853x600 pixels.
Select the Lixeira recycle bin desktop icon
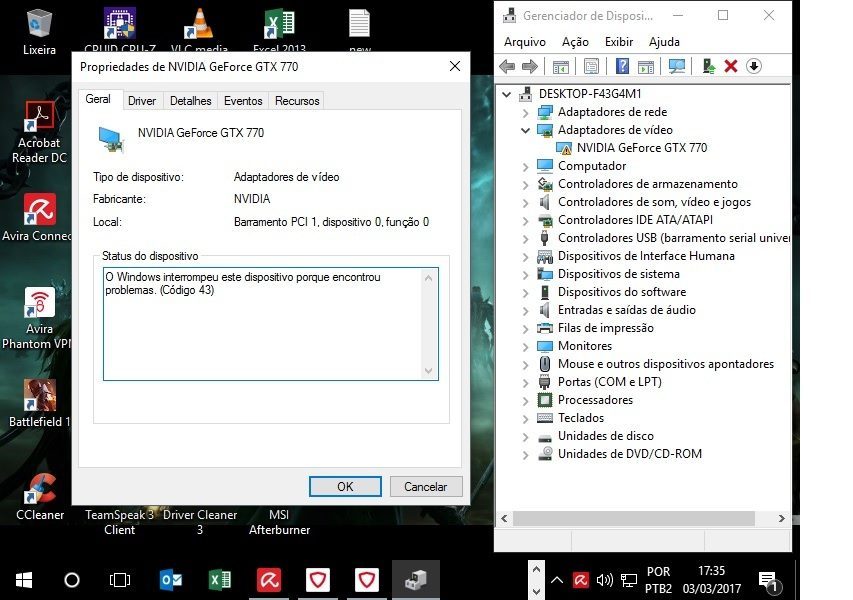39,32
